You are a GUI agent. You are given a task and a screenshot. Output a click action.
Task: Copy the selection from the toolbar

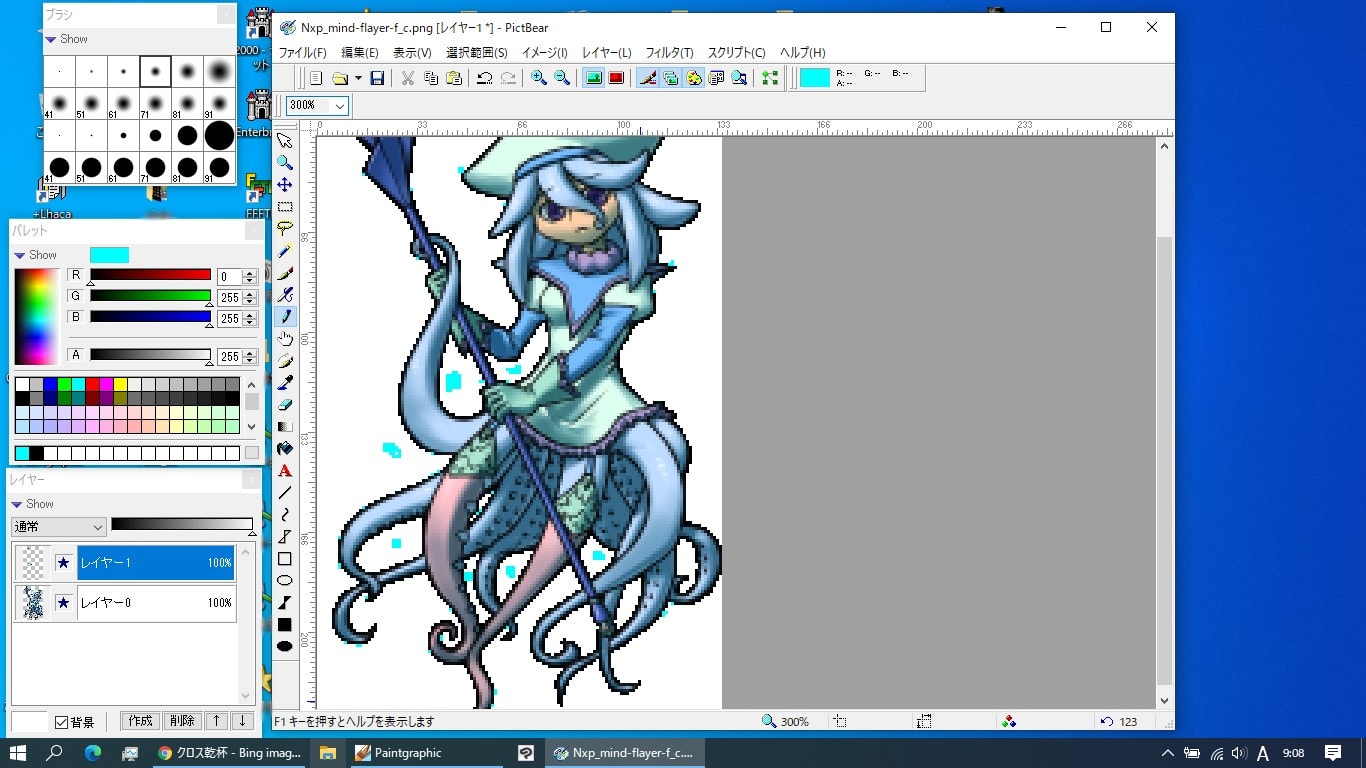click(x=431, y=78)
